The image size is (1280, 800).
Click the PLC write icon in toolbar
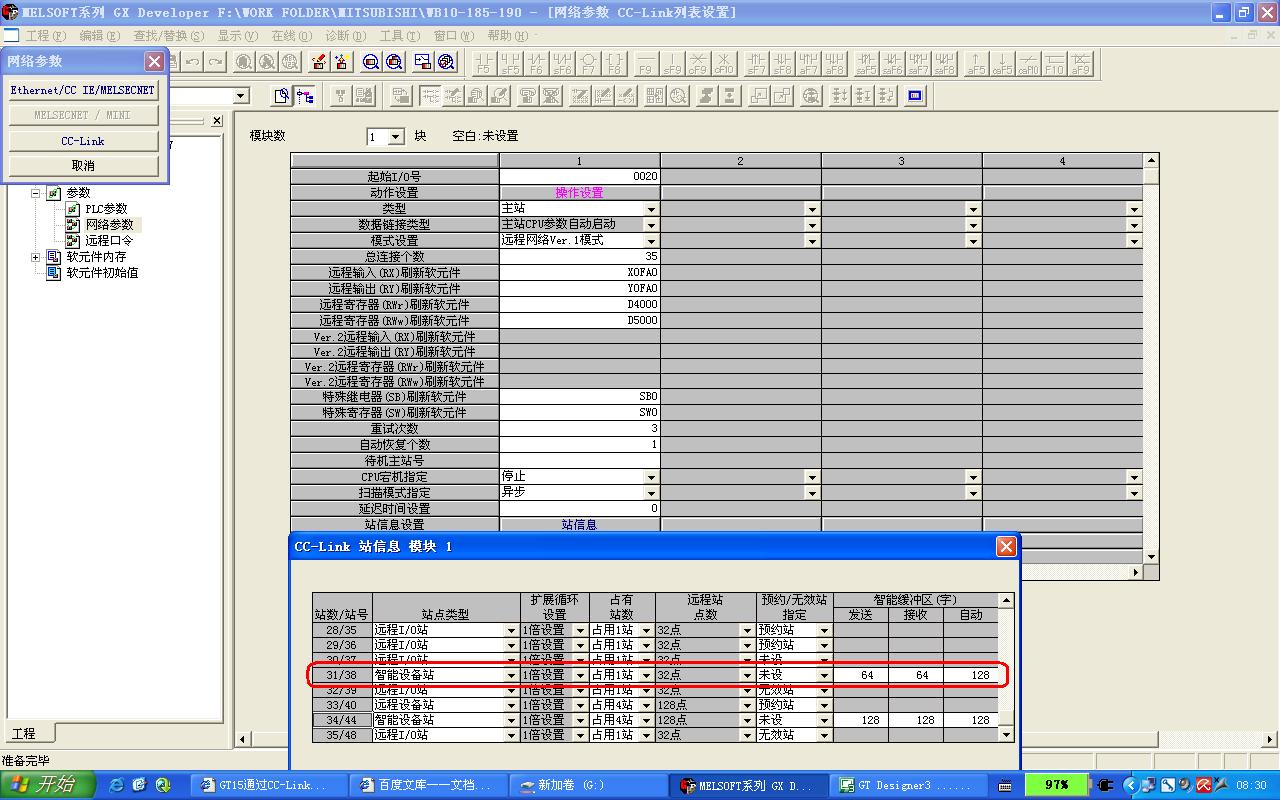point(319,62)
